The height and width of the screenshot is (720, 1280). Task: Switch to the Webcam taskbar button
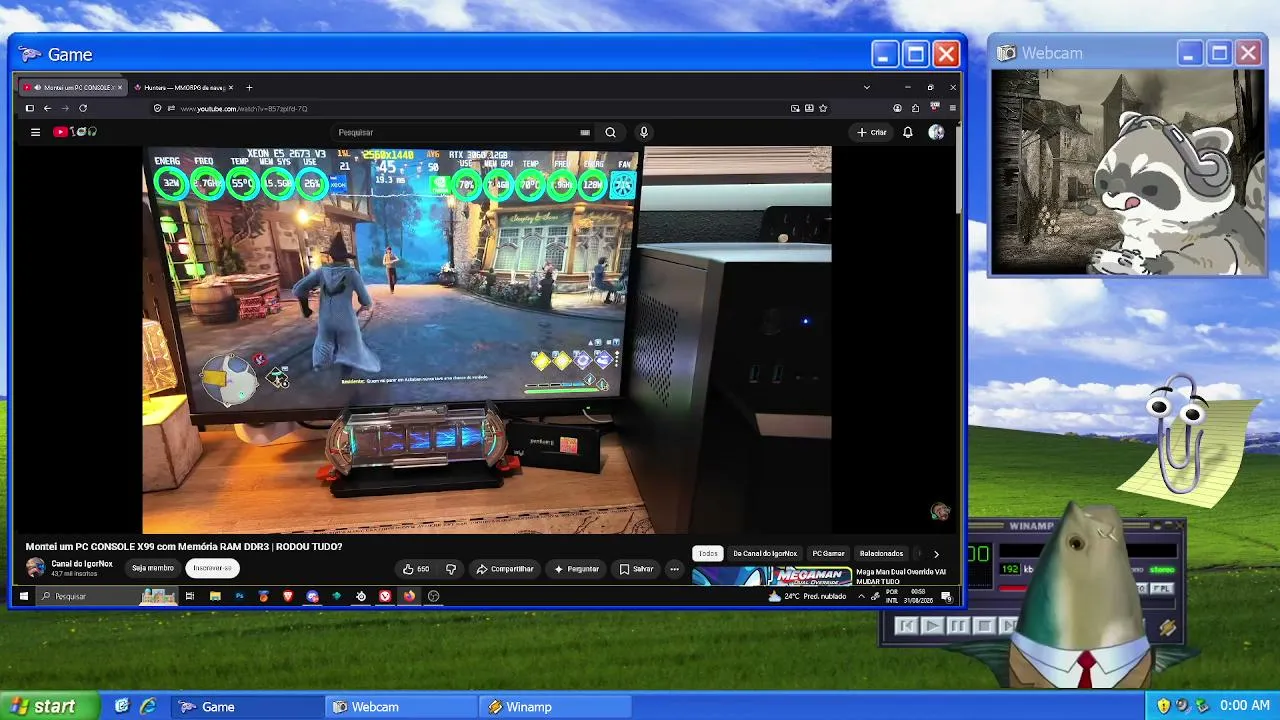402,707
